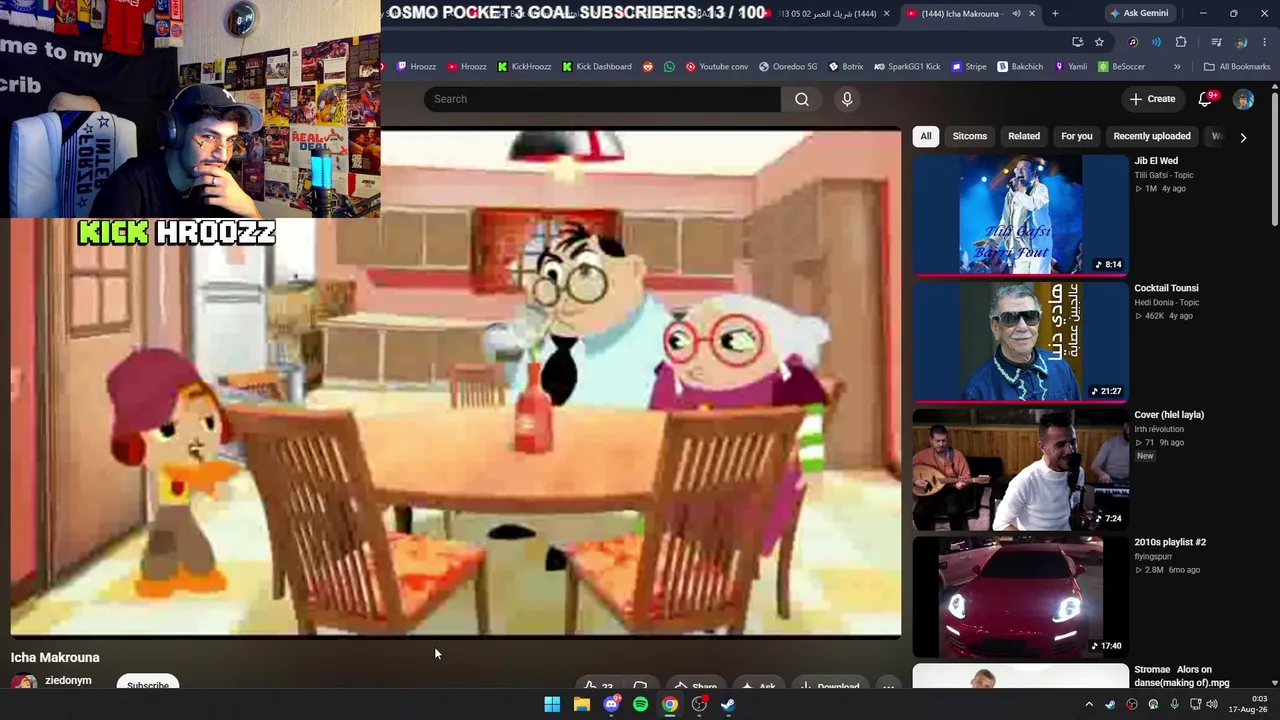Open the All Bookmarks folder
The width and height of the screenshot is (1280, 720).
tap(1237, 67)
